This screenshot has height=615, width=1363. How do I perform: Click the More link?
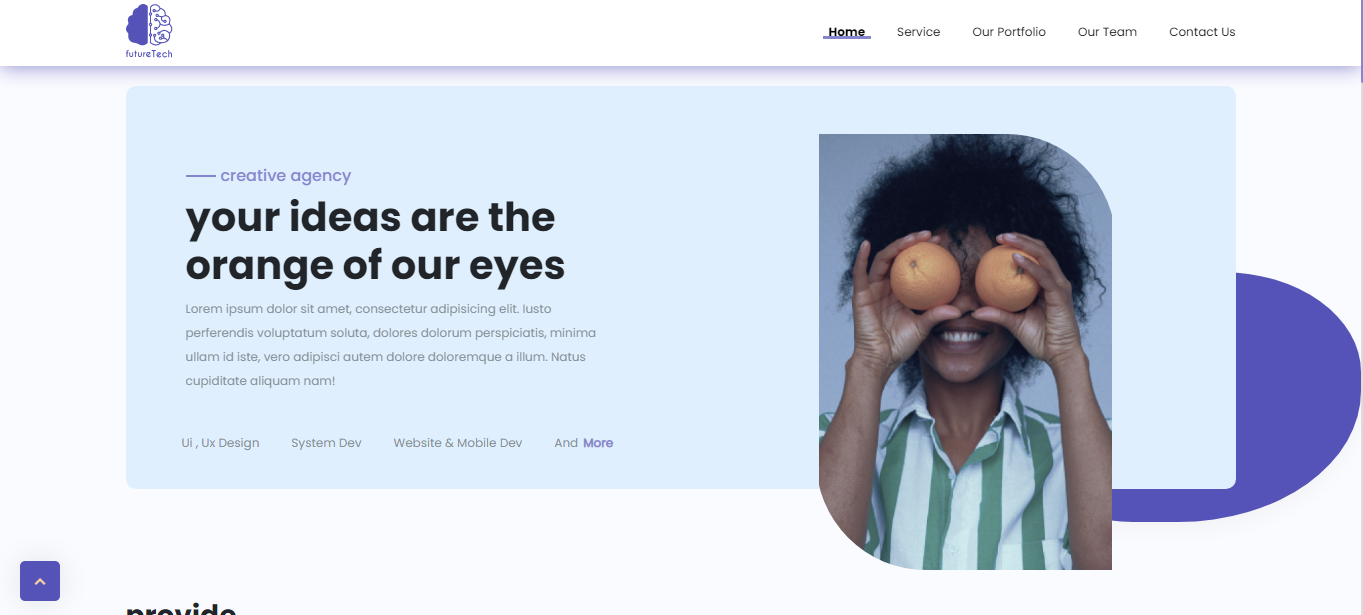(598, 443)
